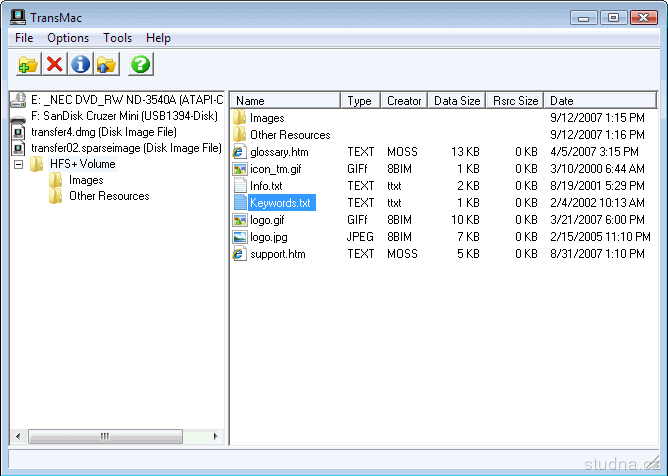This screenshot has height=476, width=668.
Task: Select logo.jpg in the file list
Action: (270, 237)
